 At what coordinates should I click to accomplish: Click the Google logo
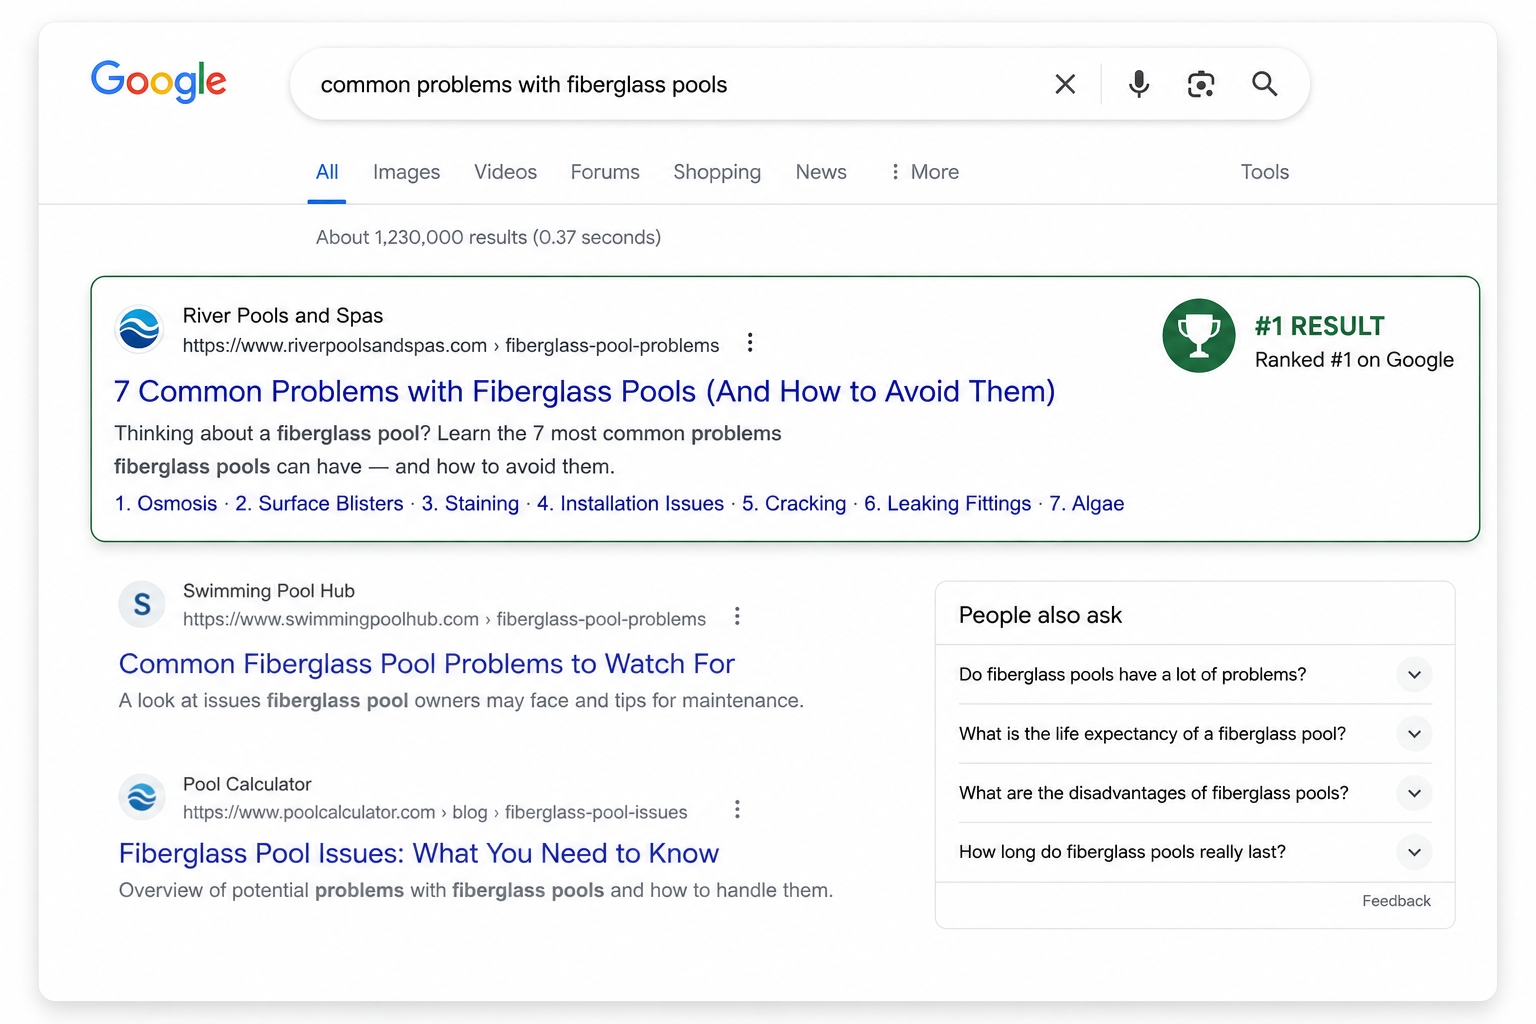click(x=158, y=81)
